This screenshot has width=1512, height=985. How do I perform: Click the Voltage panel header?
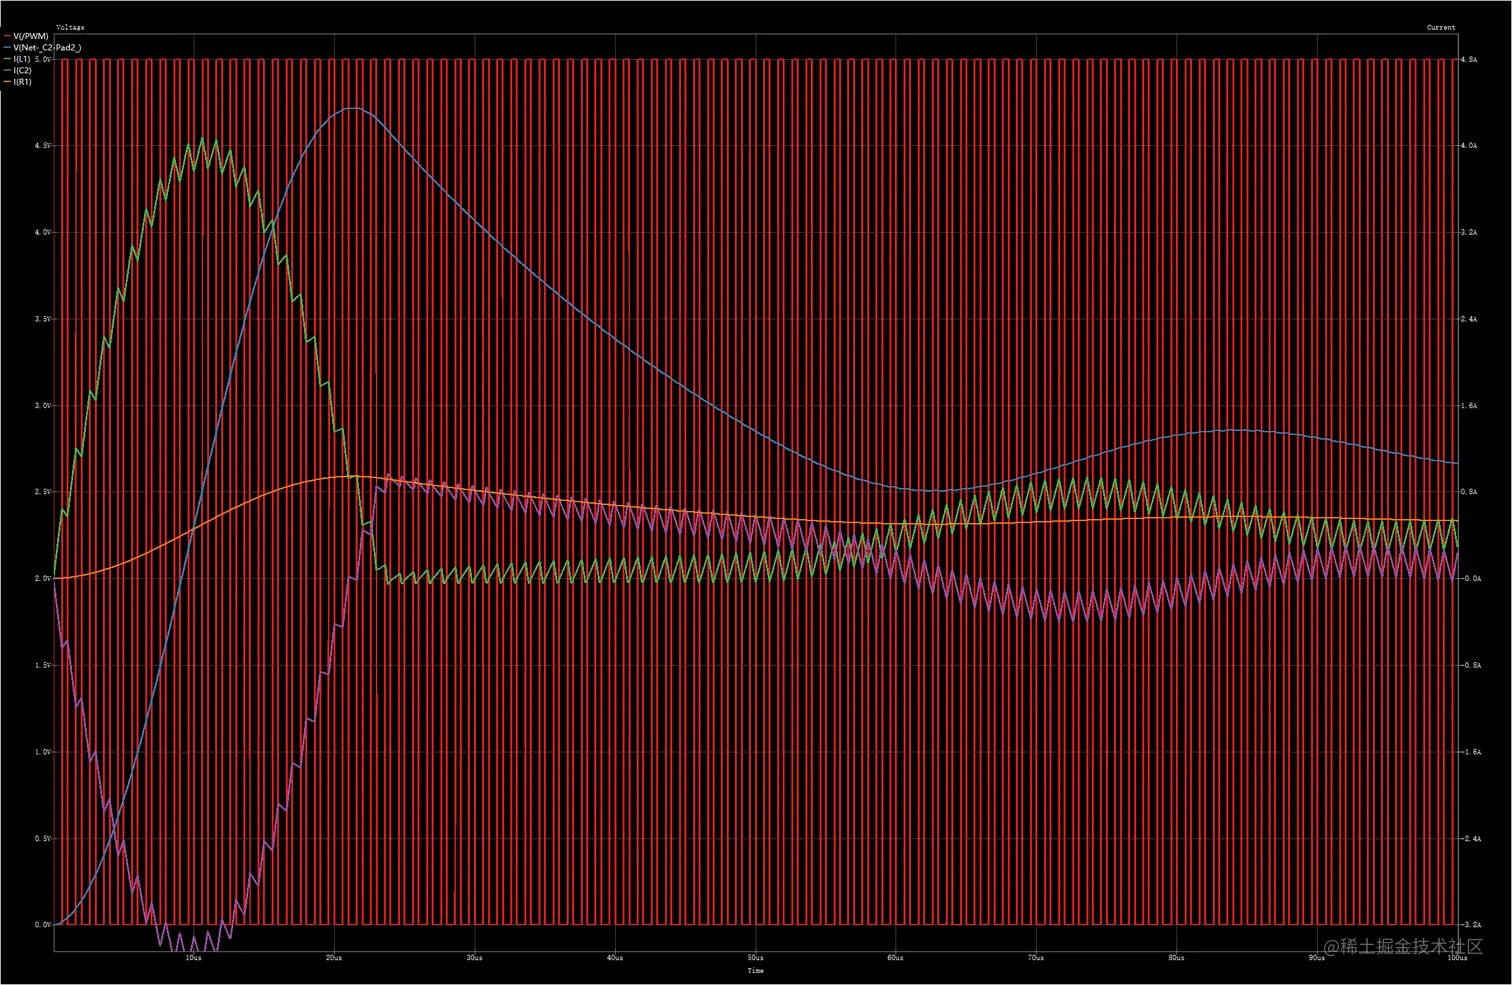pos(69,27)
